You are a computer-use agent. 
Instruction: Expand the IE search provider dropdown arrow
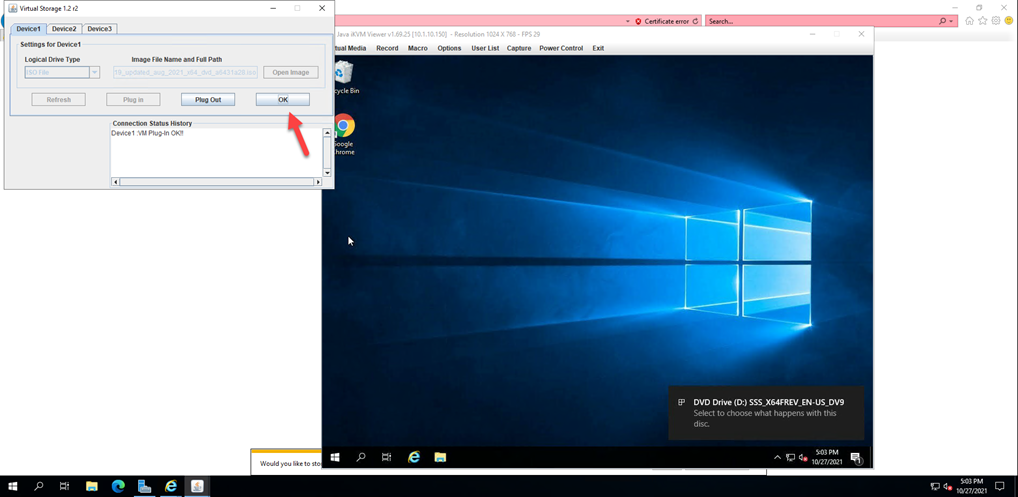pos(950,21)
